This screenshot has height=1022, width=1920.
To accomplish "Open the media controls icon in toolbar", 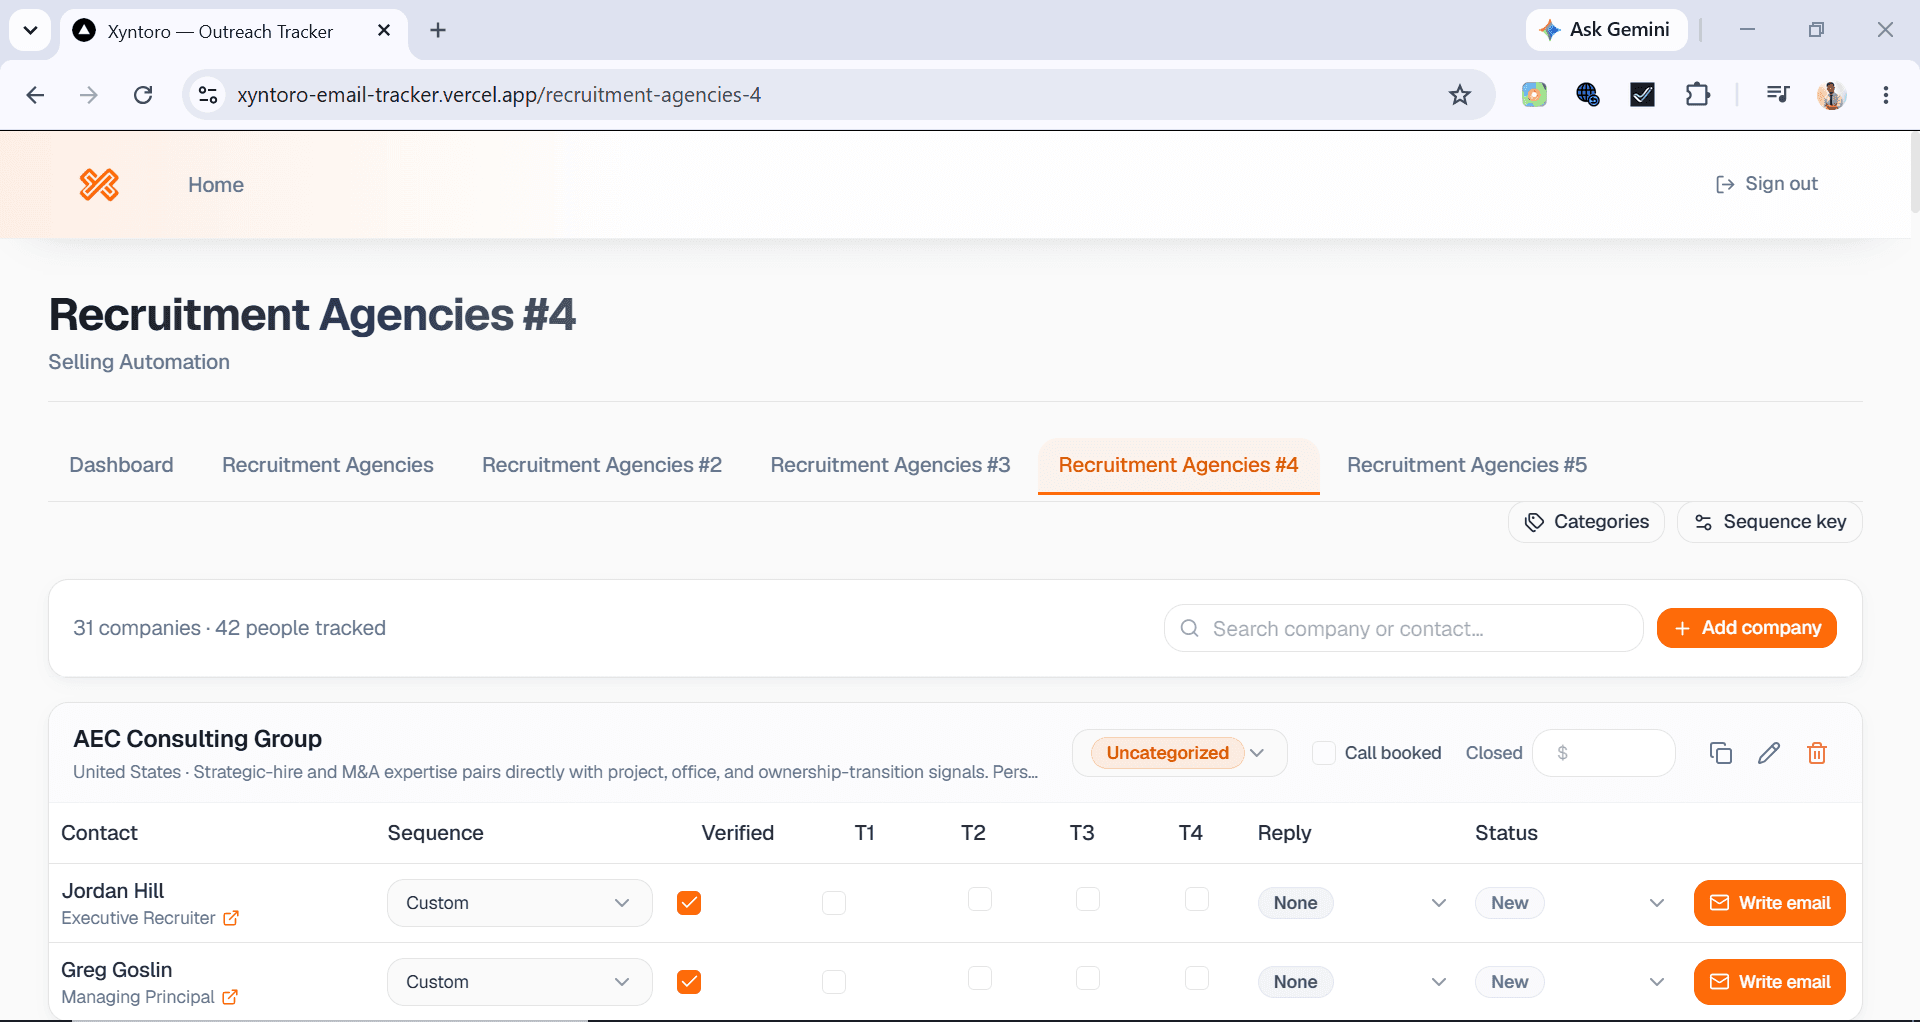I will click(1778, 95).
